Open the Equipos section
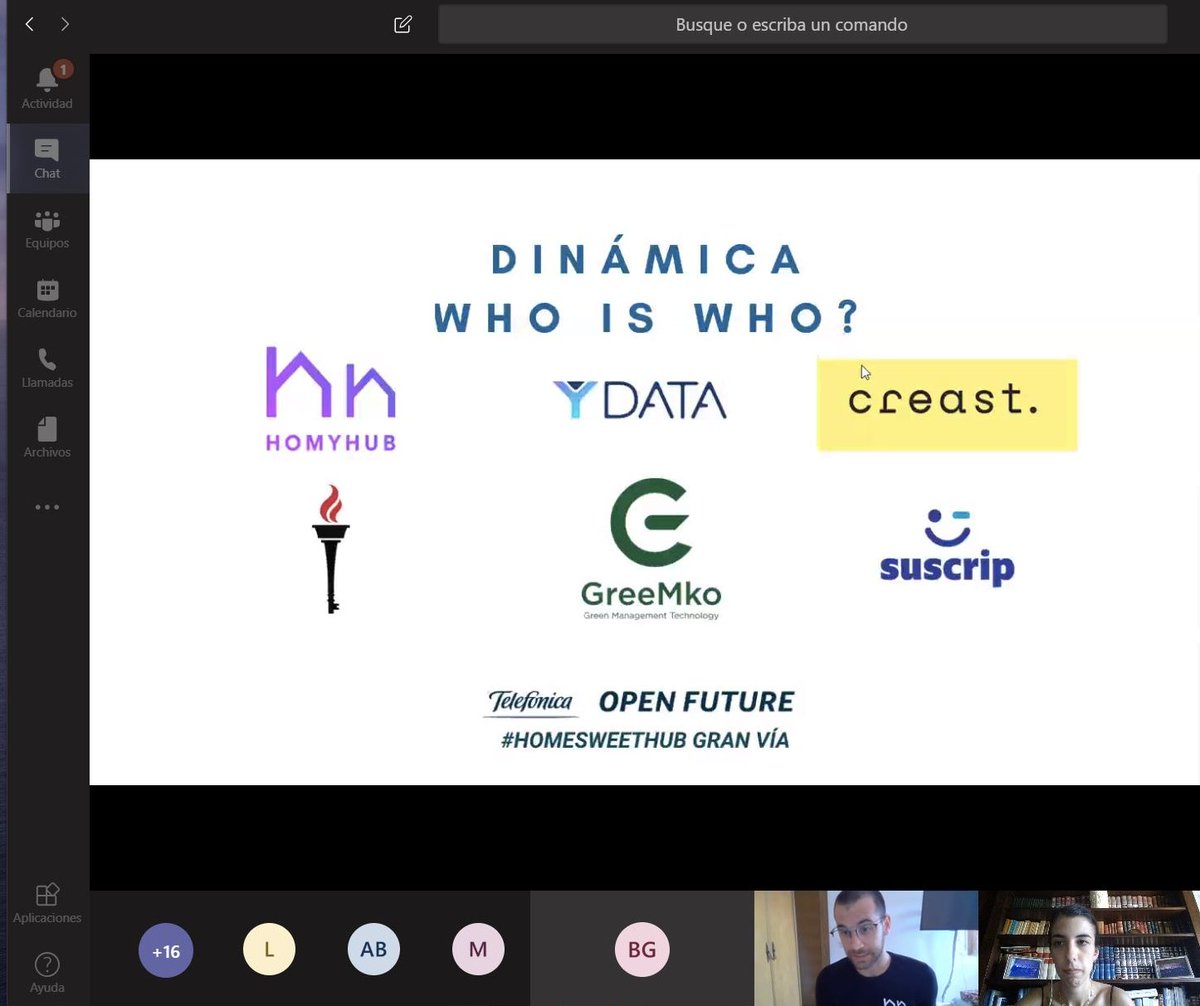 click(47, 230)
